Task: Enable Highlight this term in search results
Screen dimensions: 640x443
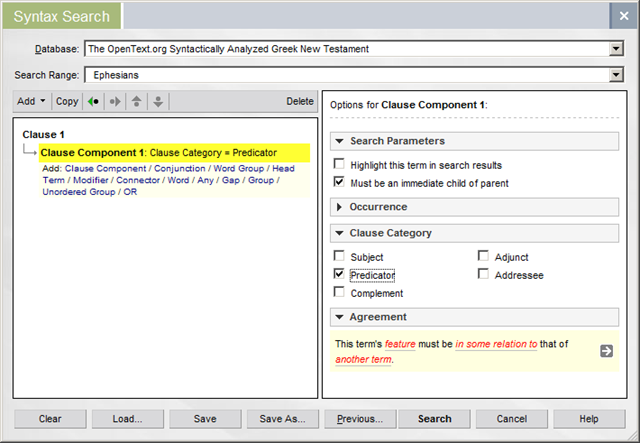Action: [x=340, y=164]
